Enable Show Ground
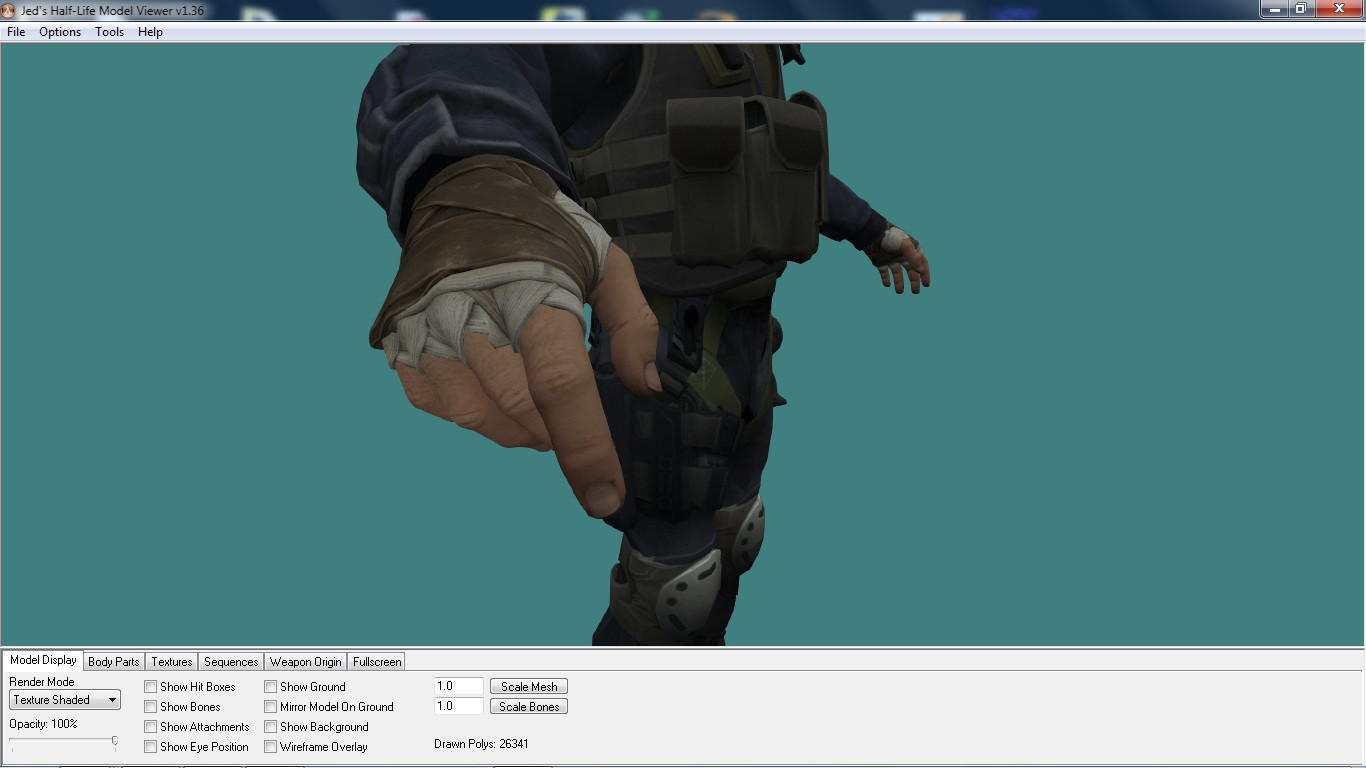The height and width of the screenshot is (768, 1366). 270,687
